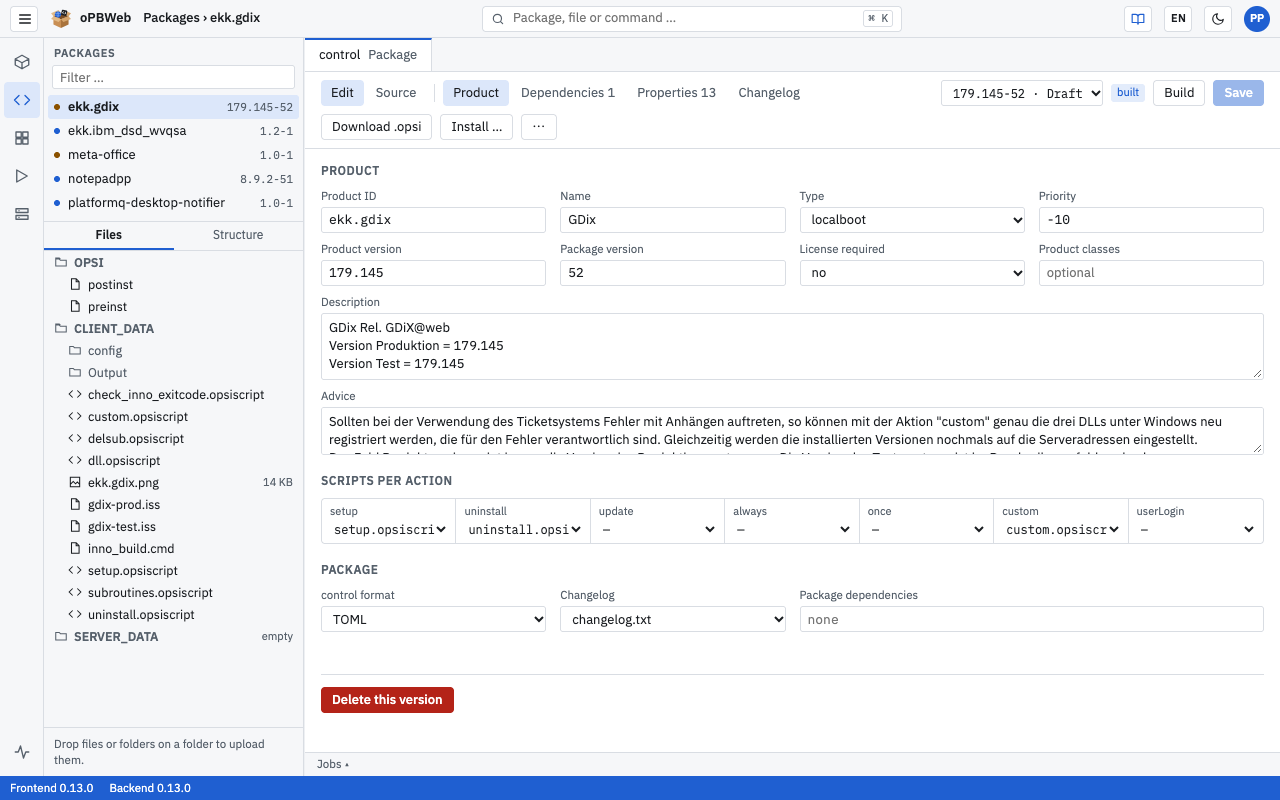Open the version 179.145-52 Draft dropdown
1280x800 pixels.
tap(1022, 93)
